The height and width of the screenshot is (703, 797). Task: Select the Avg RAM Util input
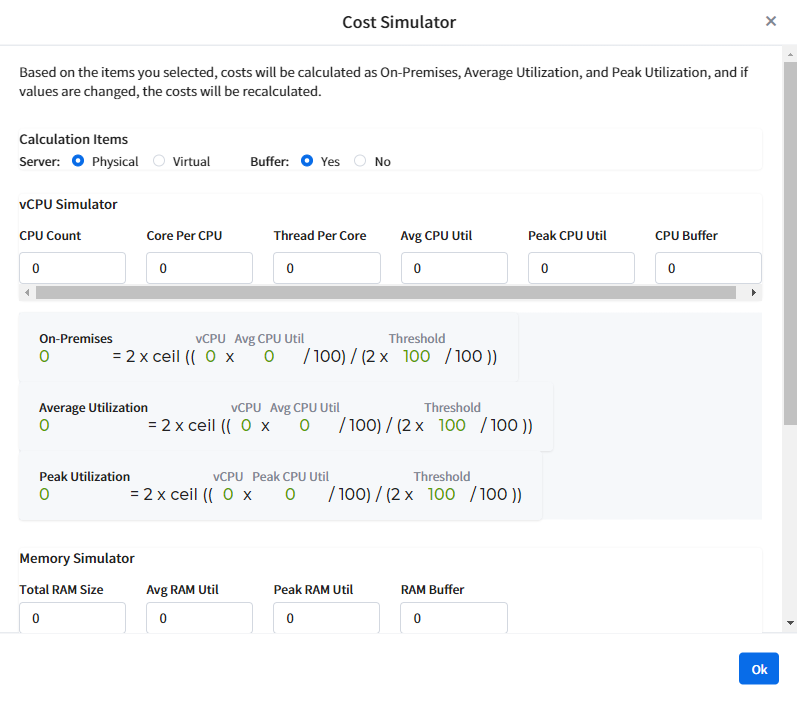(199, 618)
